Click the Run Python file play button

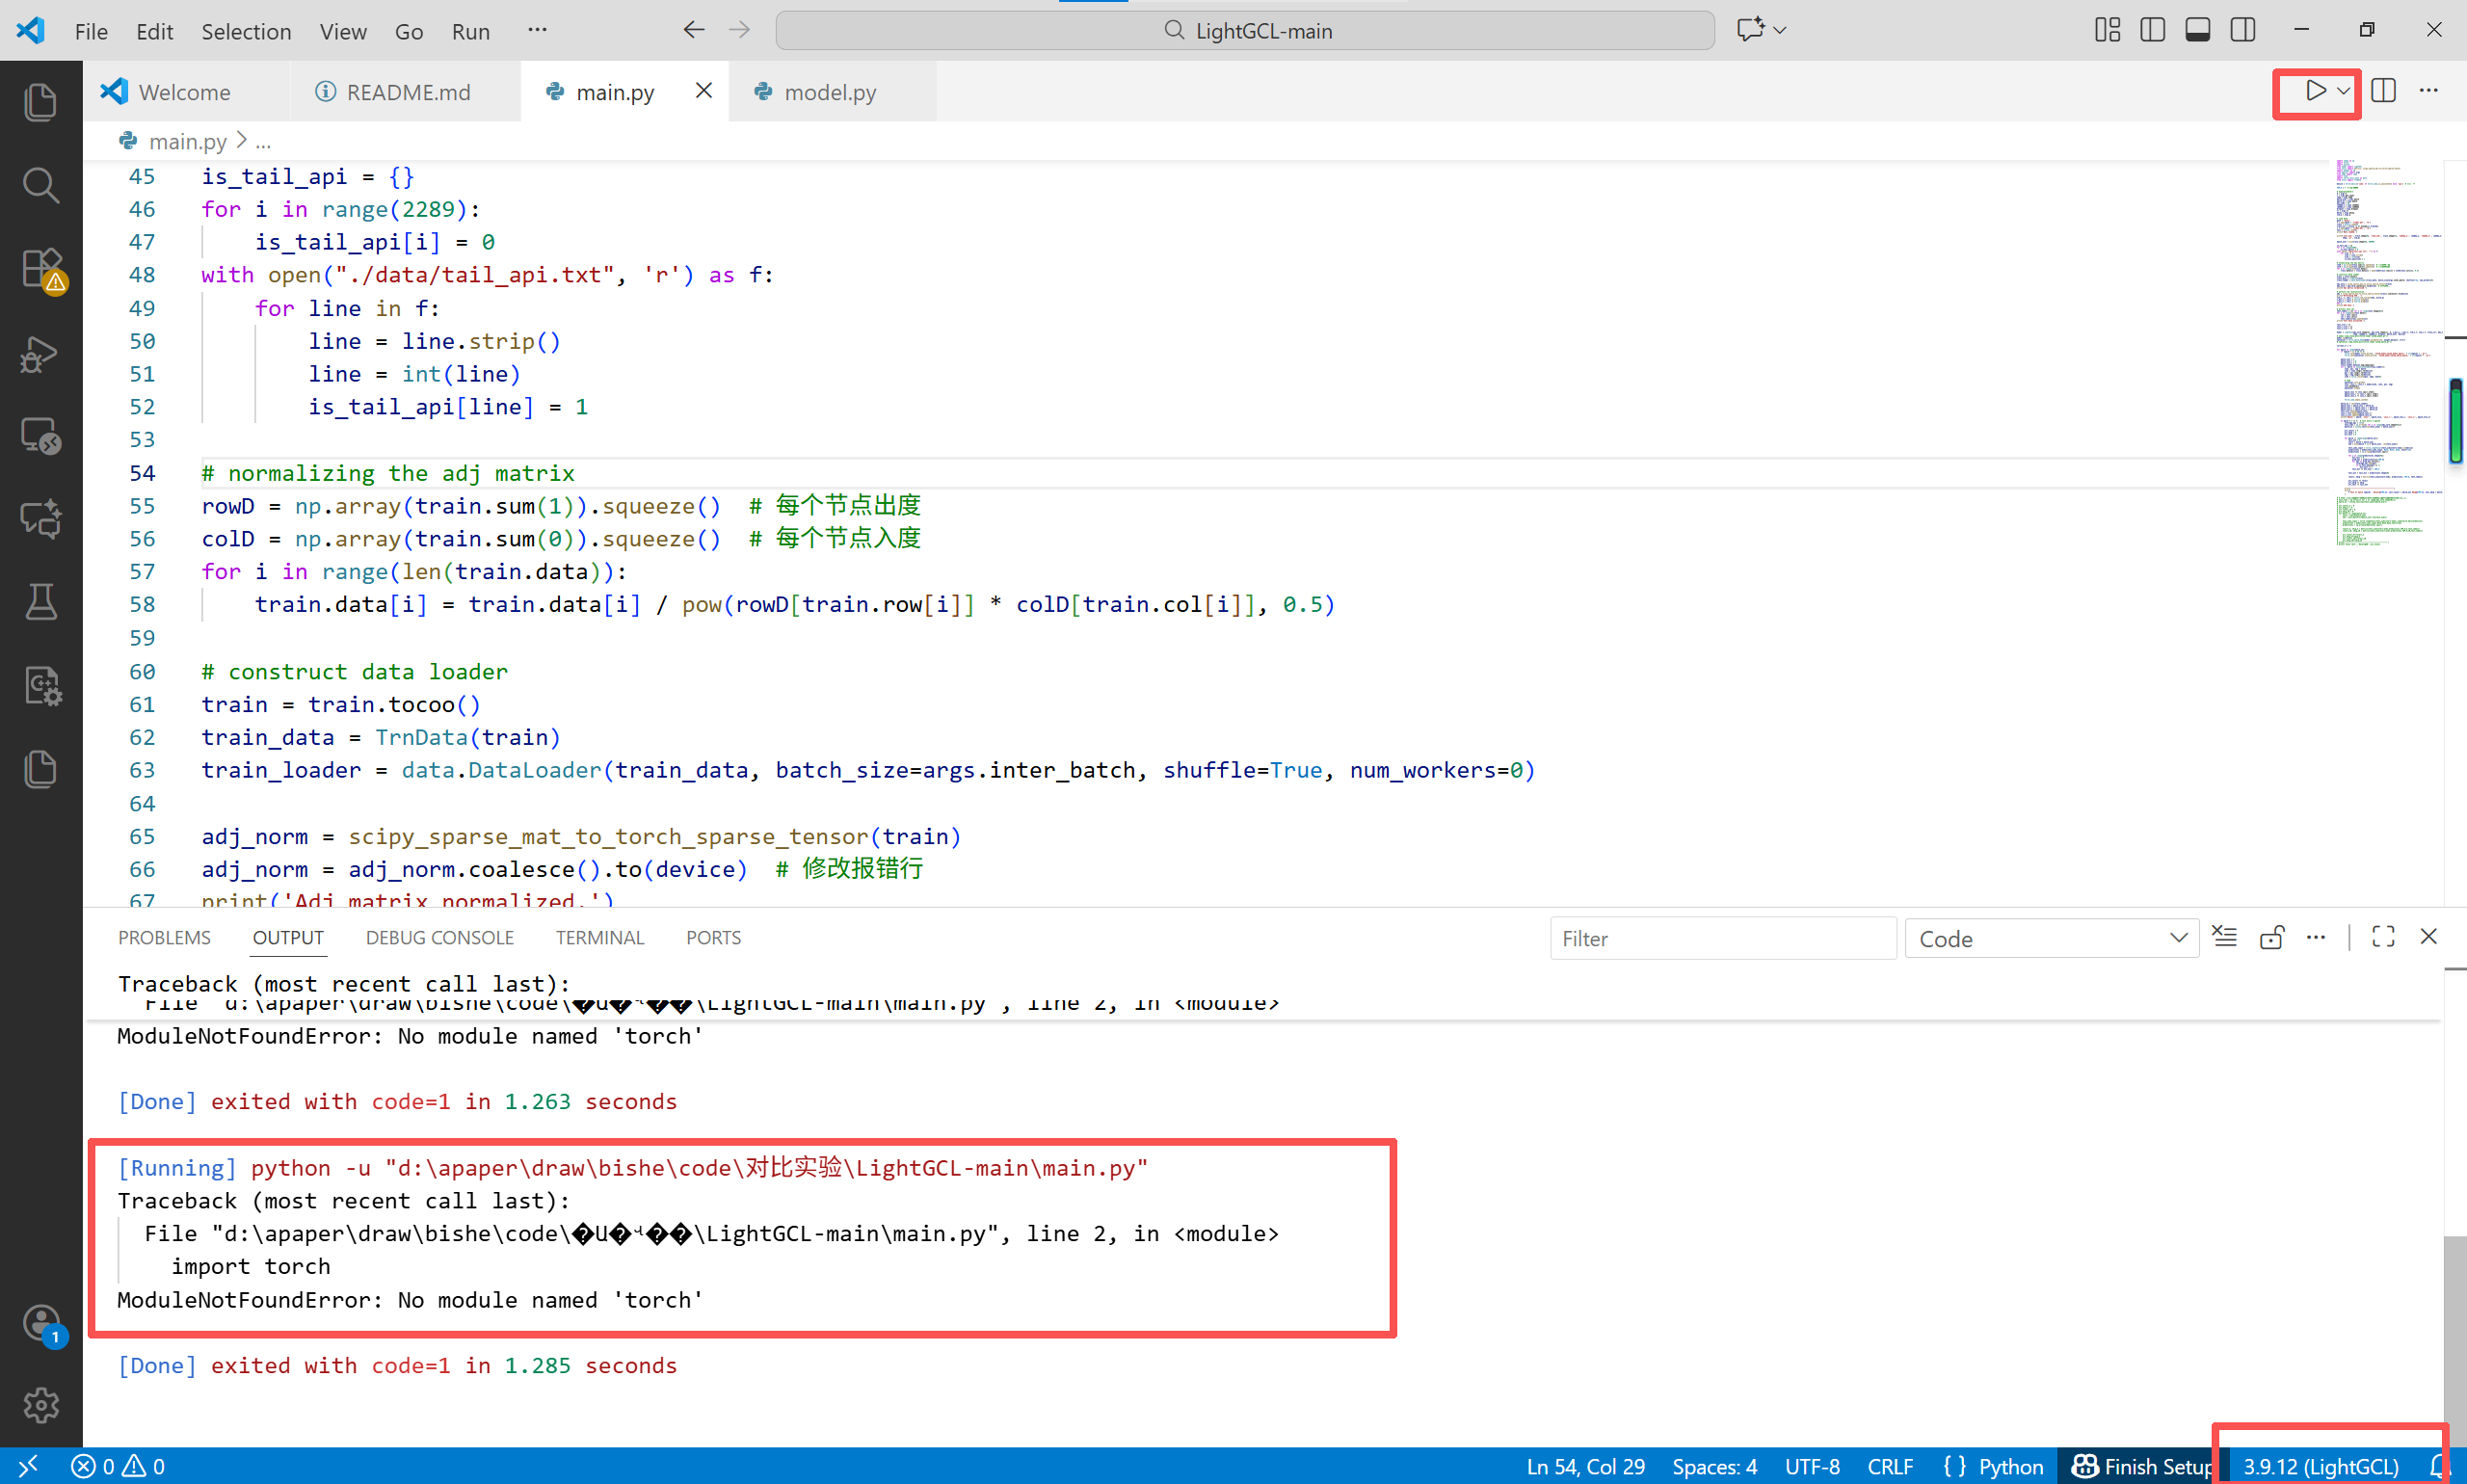point(2315,91)
